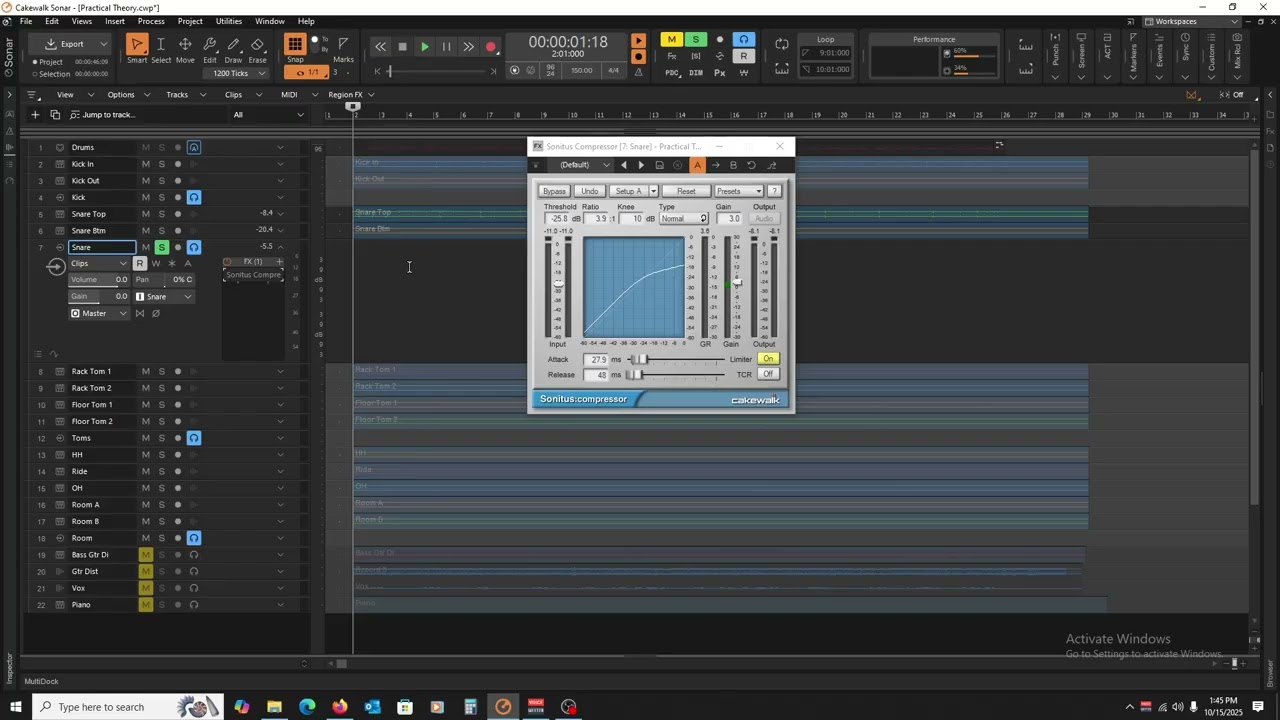Unsolo the Snare track

(161, 247)
